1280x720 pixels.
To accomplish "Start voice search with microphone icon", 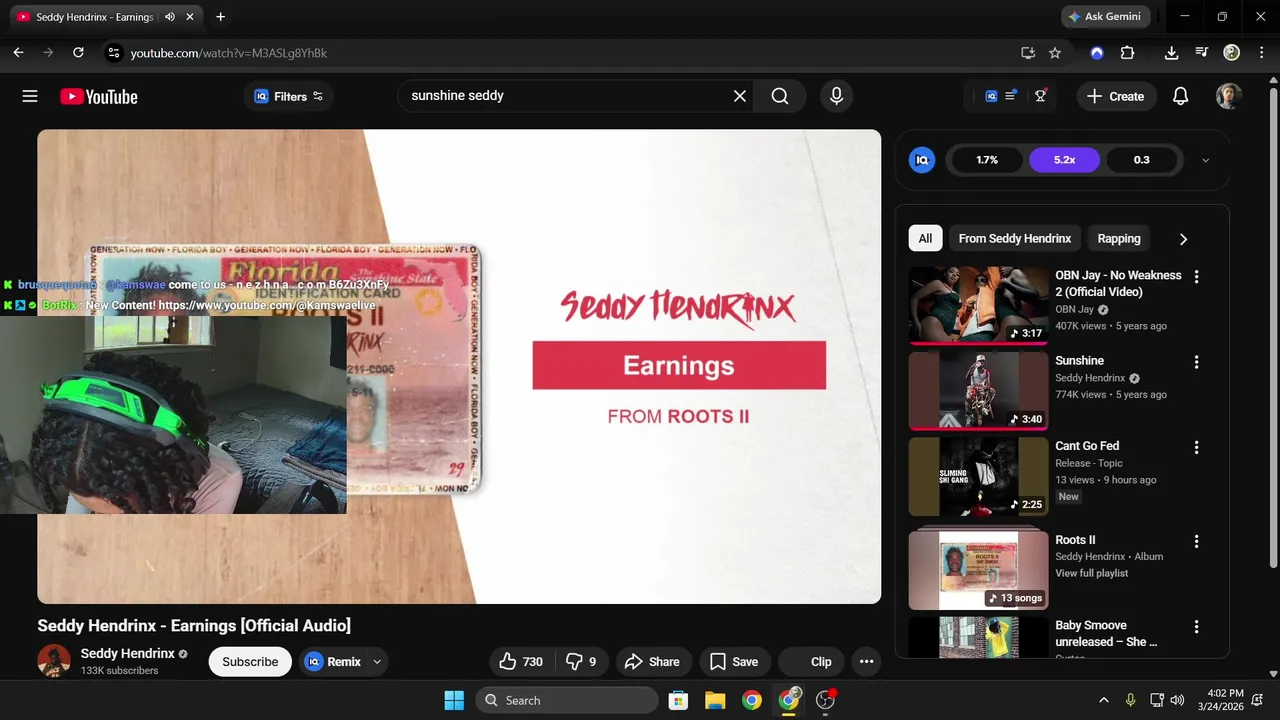I will [x=836, y=96].
